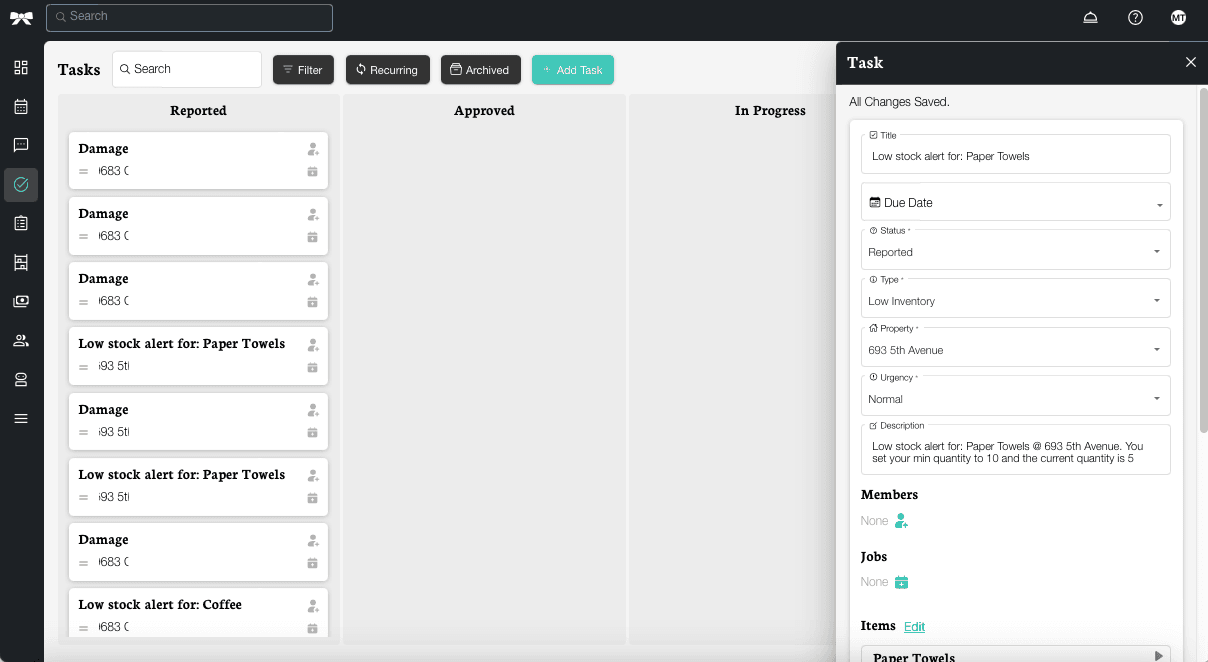This screenshot has height=662, width=1208.
Task: Open the Urgency dropdown showing Normal
Action: (1015, 399)
